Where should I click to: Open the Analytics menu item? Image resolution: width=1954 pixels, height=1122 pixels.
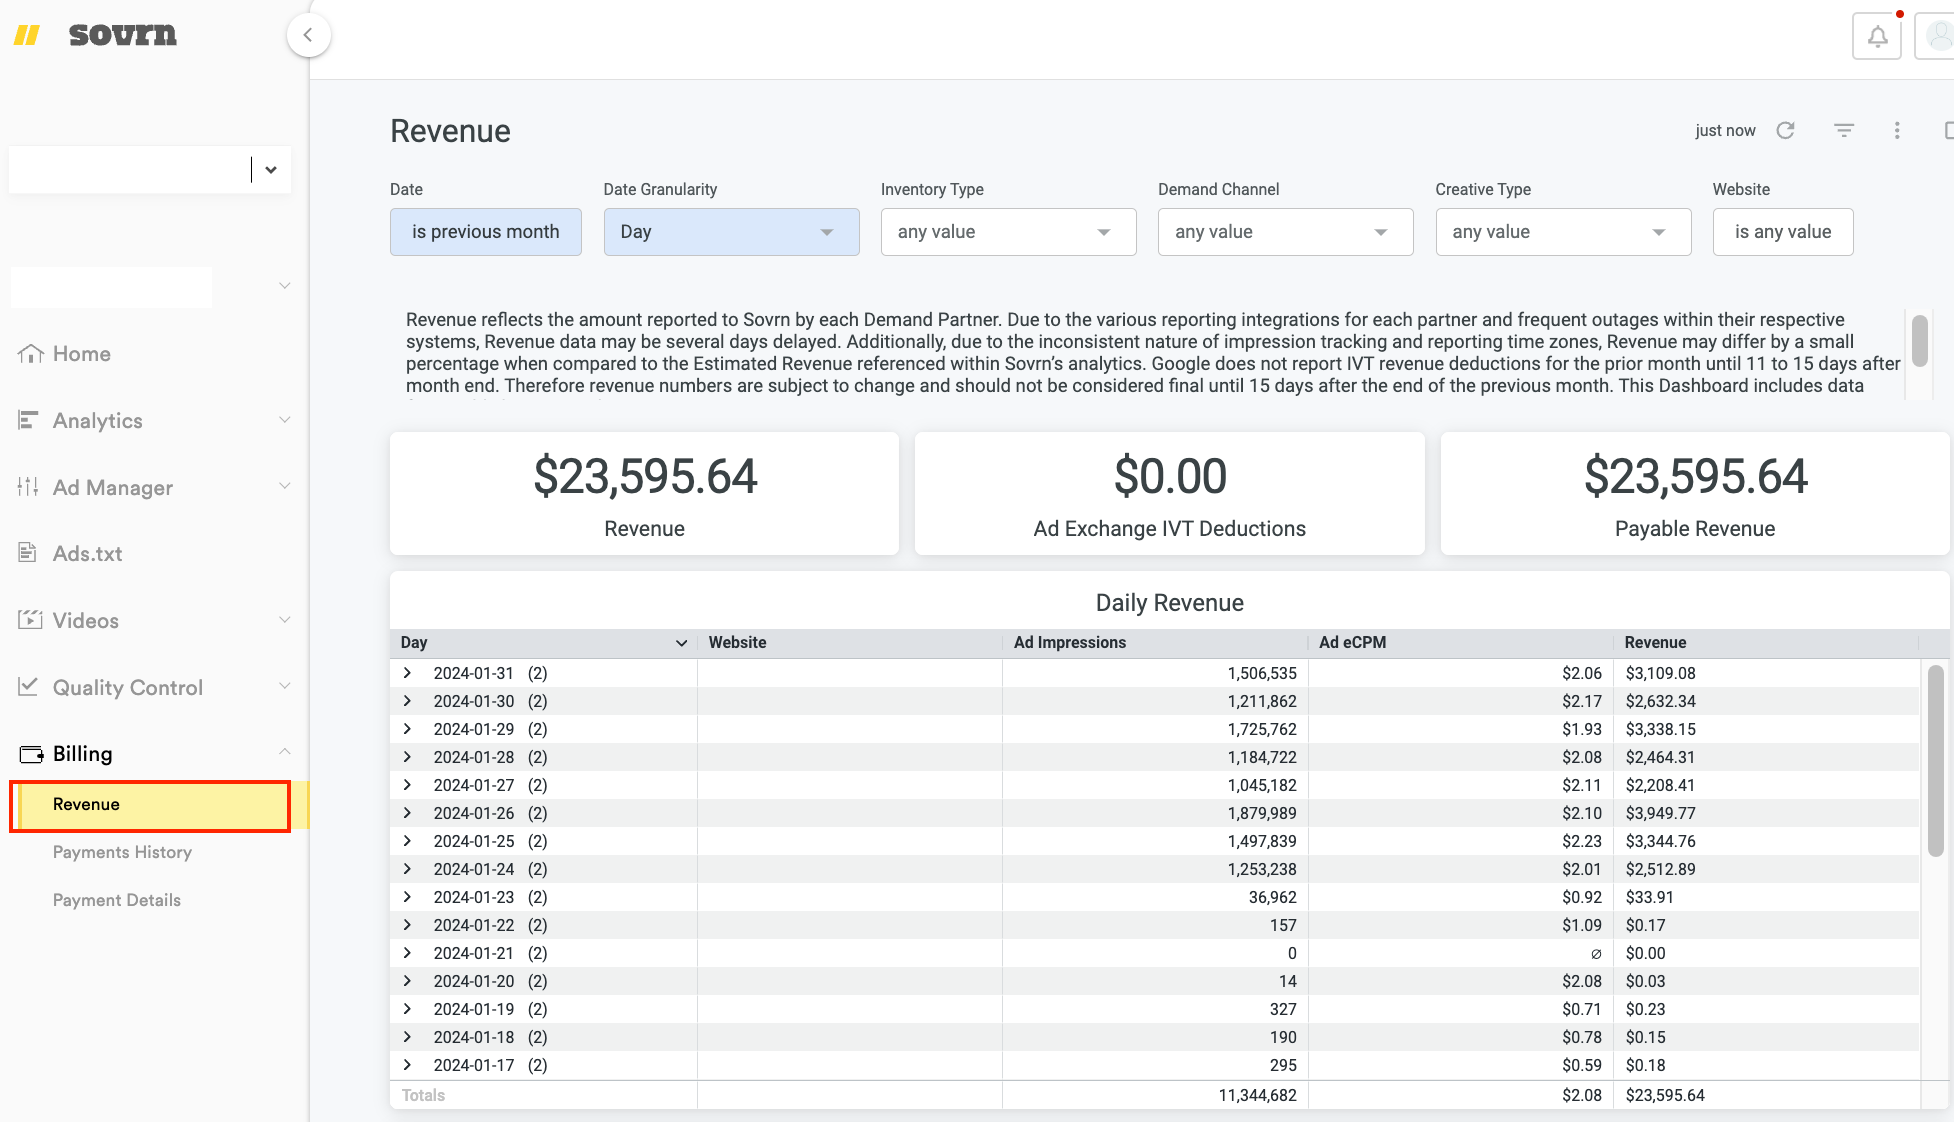(x=98, y=421)
